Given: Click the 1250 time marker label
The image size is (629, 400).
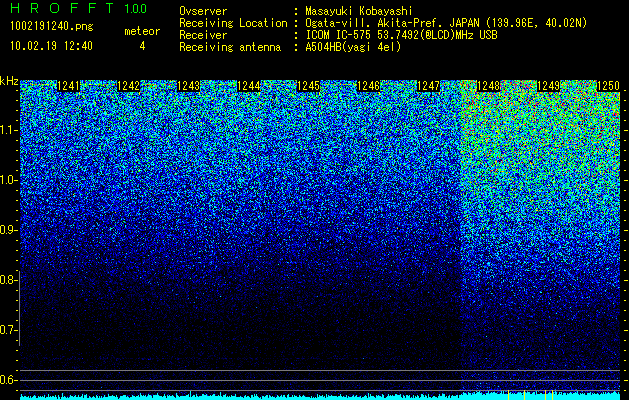Looking at the screenshot, I should coord(608,86).
